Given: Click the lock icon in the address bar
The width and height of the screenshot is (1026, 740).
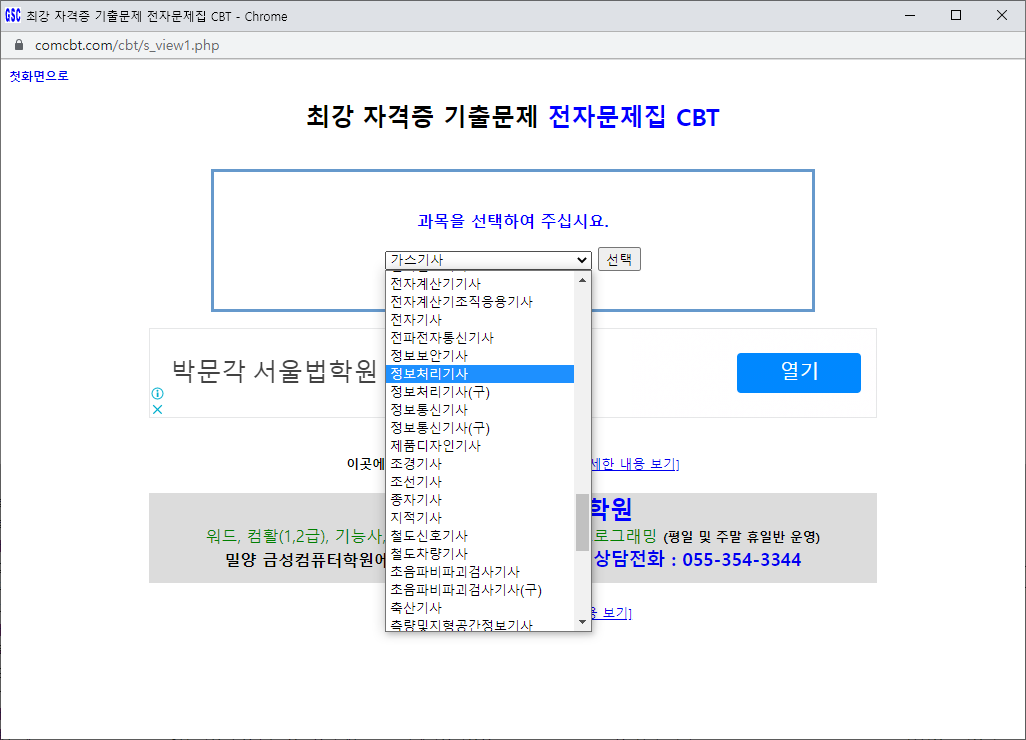Looking at the screenshot, I should 18,45.
